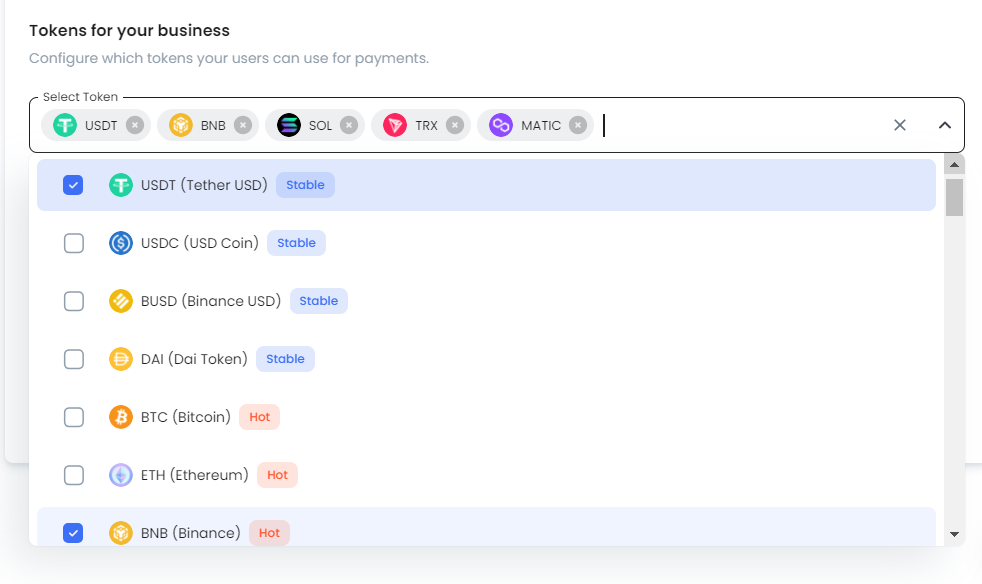
Task: Remove the SOL chip from selection
Action: point(349,125)
